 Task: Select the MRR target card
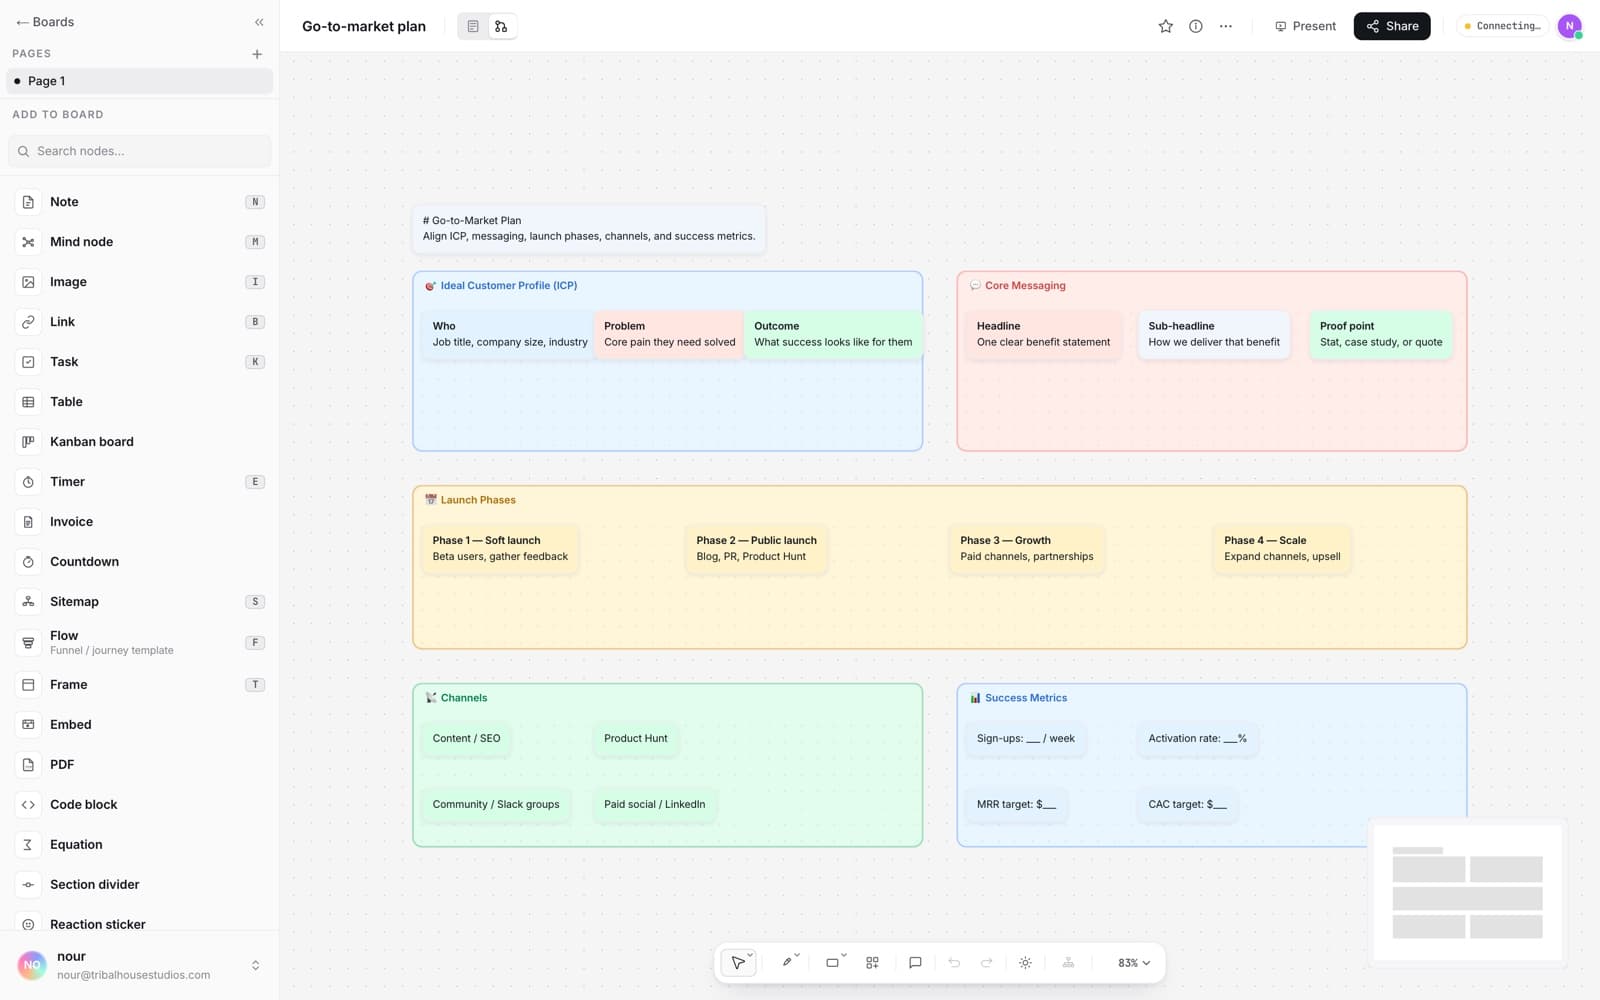coord(1016,805)
